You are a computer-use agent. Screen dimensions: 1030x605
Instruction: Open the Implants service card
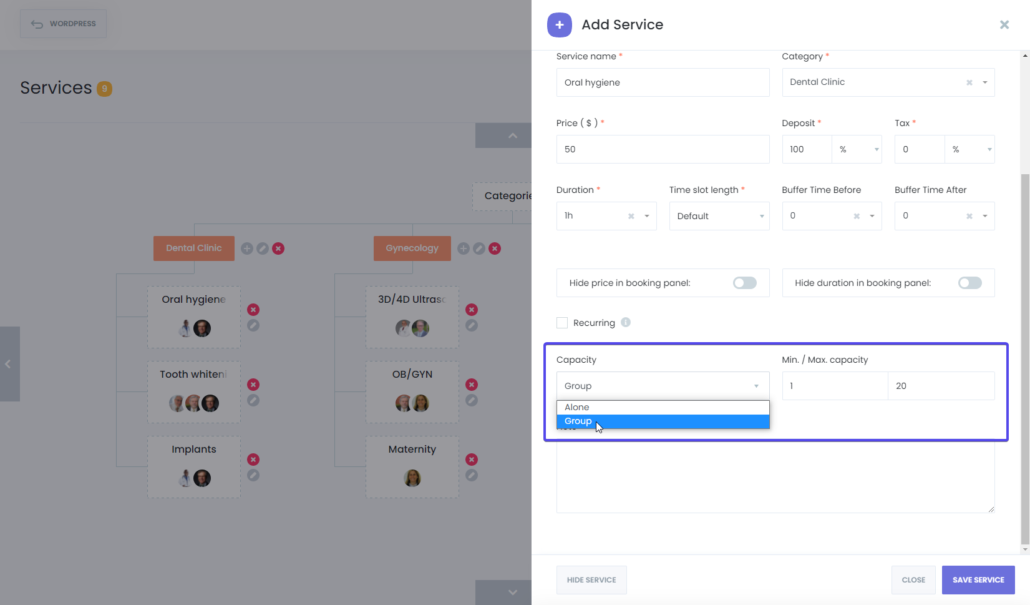point(194,466)
